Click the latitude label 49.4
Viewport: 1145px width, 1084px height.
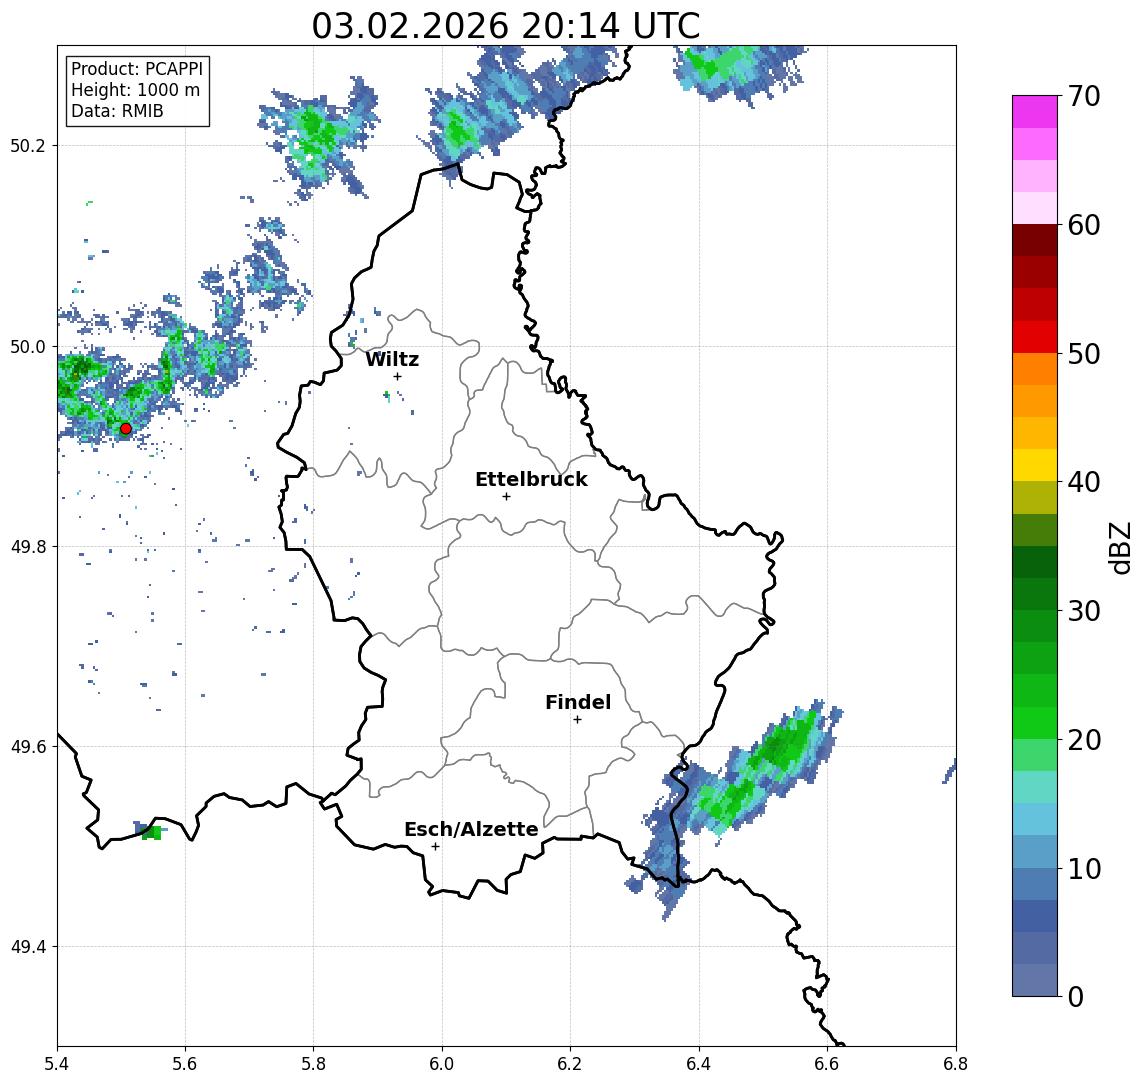[x=28, y=947]
